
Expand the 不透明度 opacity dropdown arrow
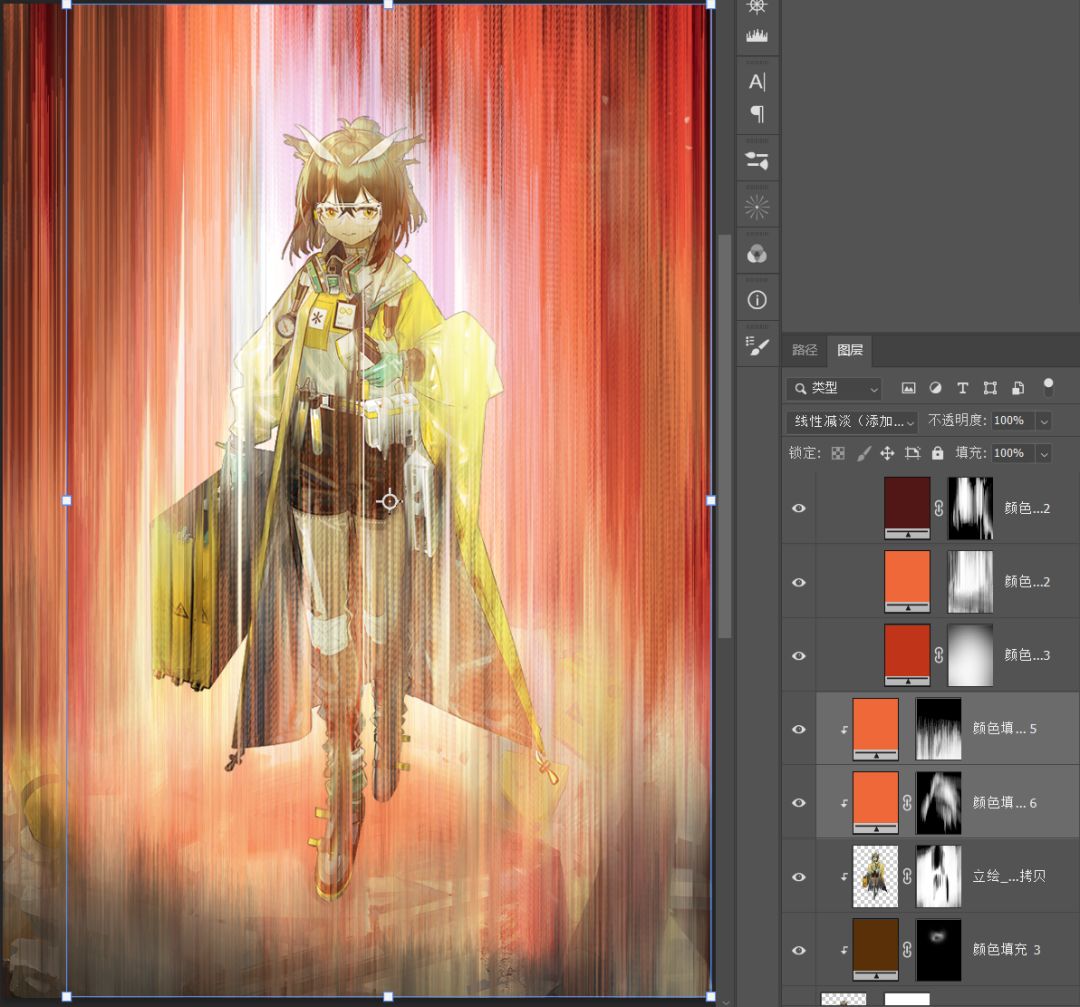[1044, 421]
